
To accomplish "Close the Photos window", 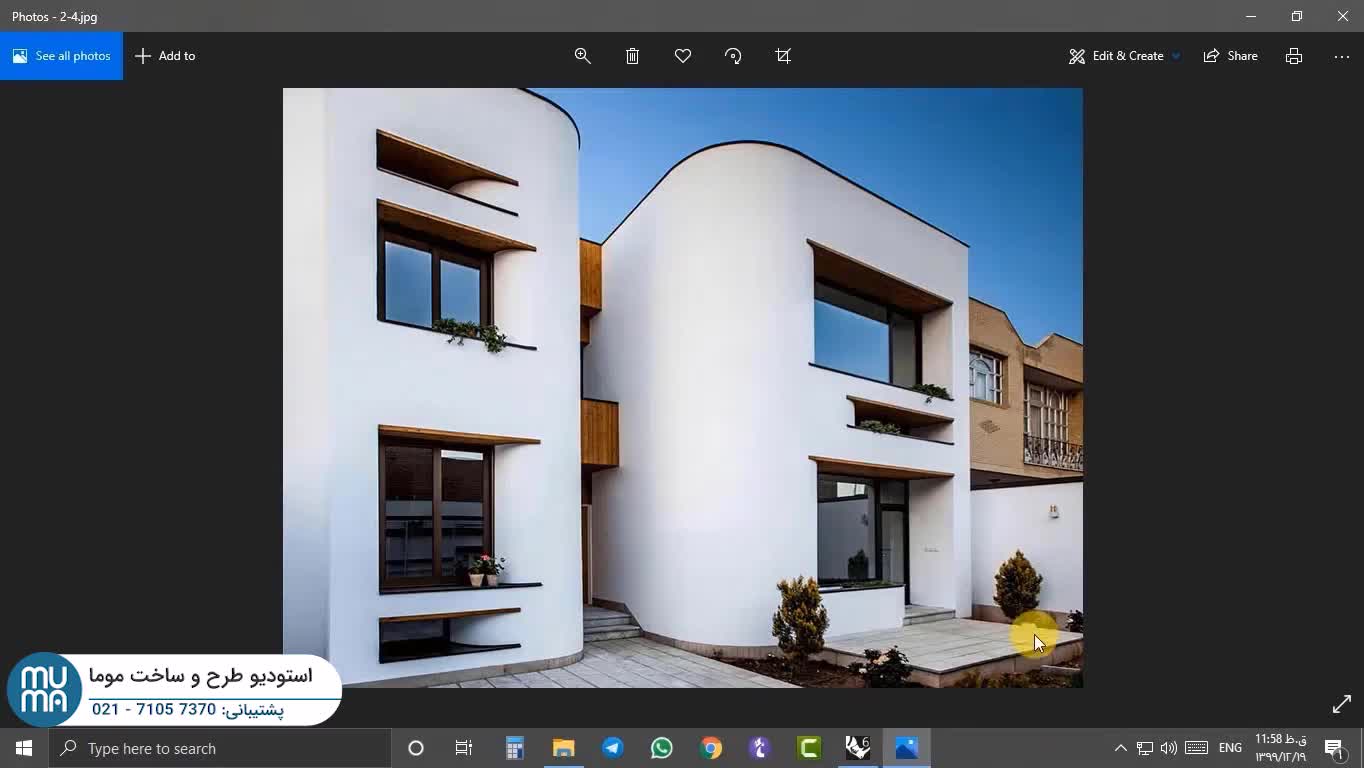I will [1343, 16].
